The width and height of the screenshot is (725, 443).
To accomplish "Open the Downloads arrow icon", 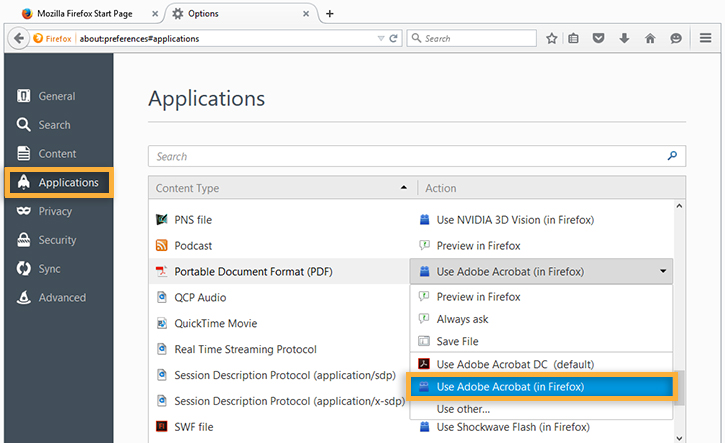I will 625,38.
